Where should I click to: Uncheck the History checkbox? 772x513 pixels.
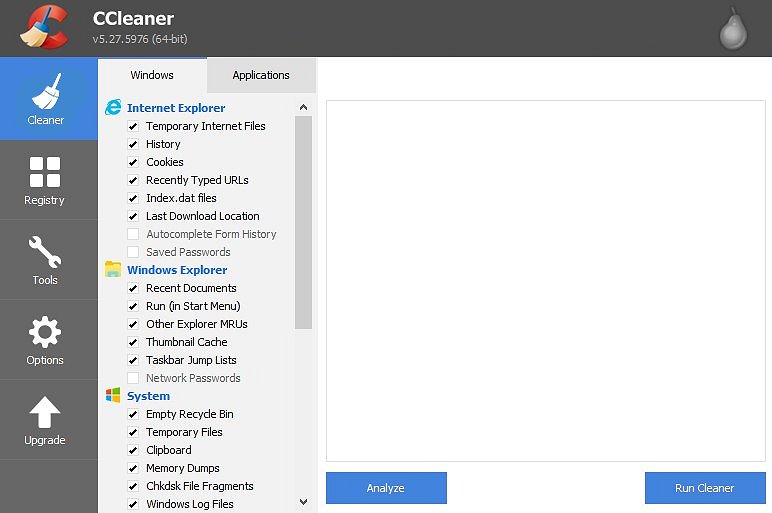click(133, 144)
